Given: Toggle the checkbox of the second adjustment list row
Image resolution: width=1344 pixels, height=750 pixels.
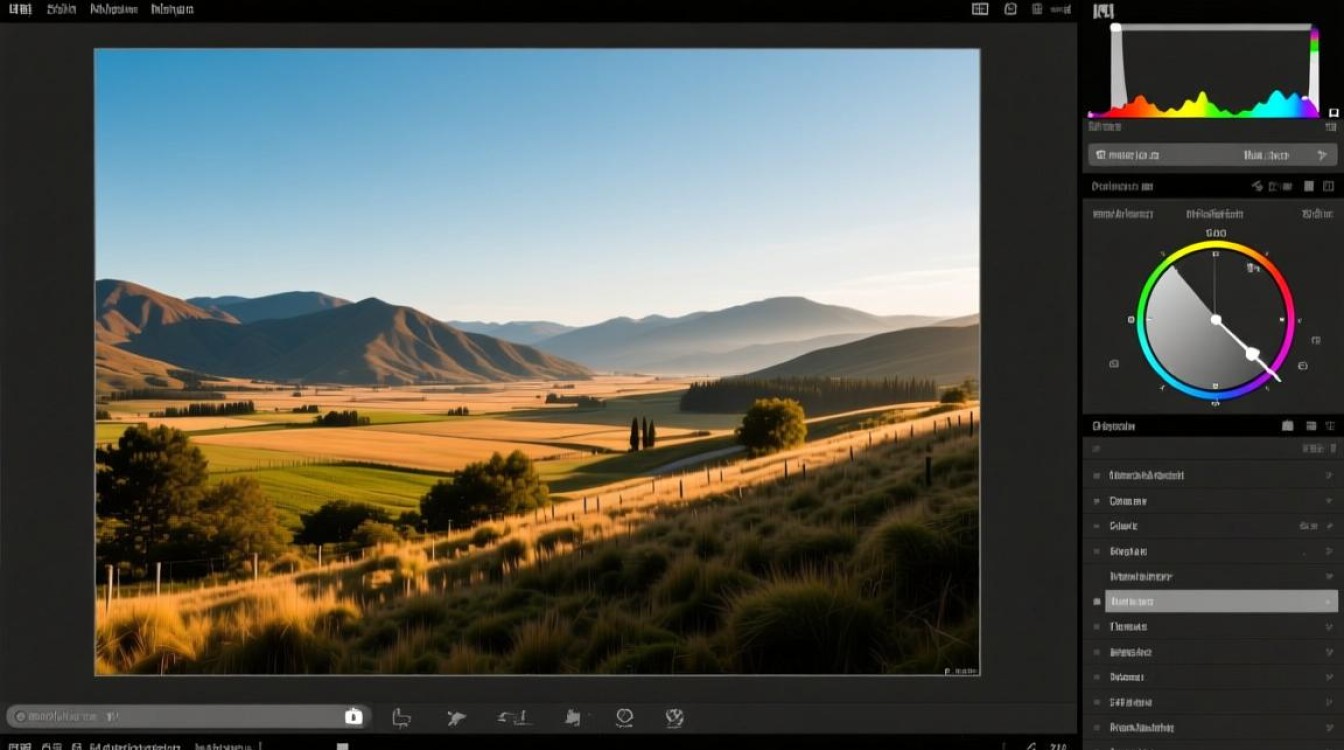Looking at the screenshot, I should 1097,501.
